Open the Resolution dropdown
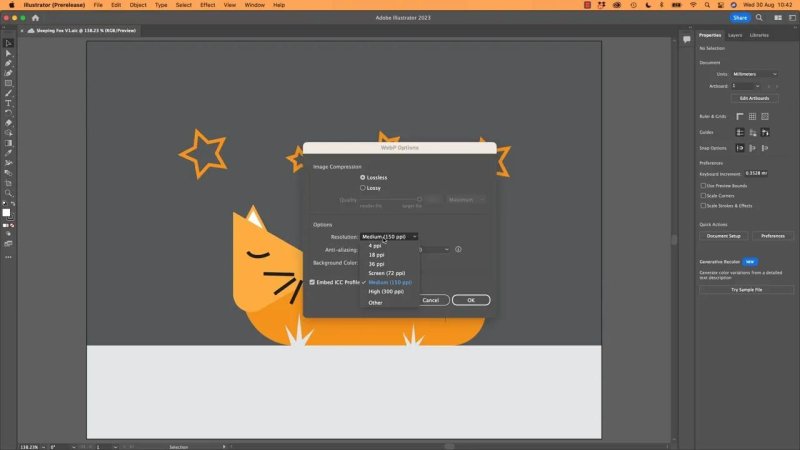 click(389, 237)
